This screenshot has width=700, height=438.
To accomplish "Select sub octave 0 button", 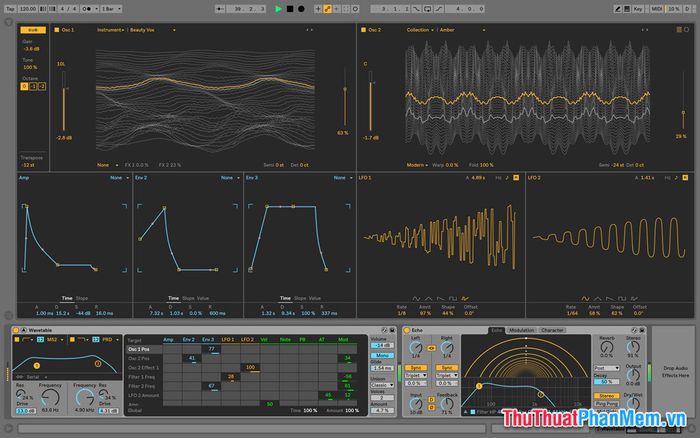I will click(24, 86).
